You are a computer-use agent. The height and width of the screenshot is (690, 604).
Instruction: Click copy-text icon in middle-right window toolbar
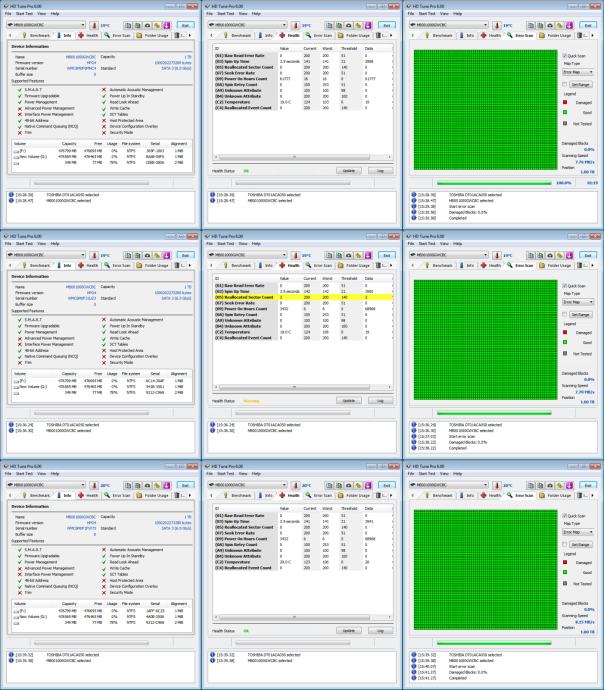[x=531, y=255]
